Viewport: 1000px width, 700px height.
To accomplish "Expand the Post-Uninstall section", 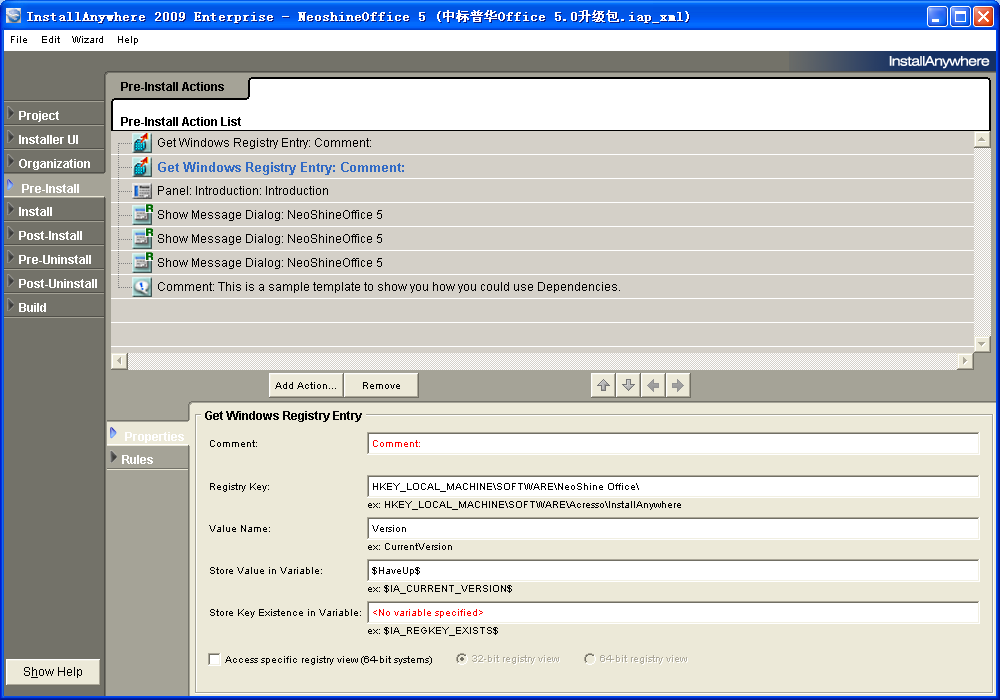I will pyautogui.click(x=54, y=283).
